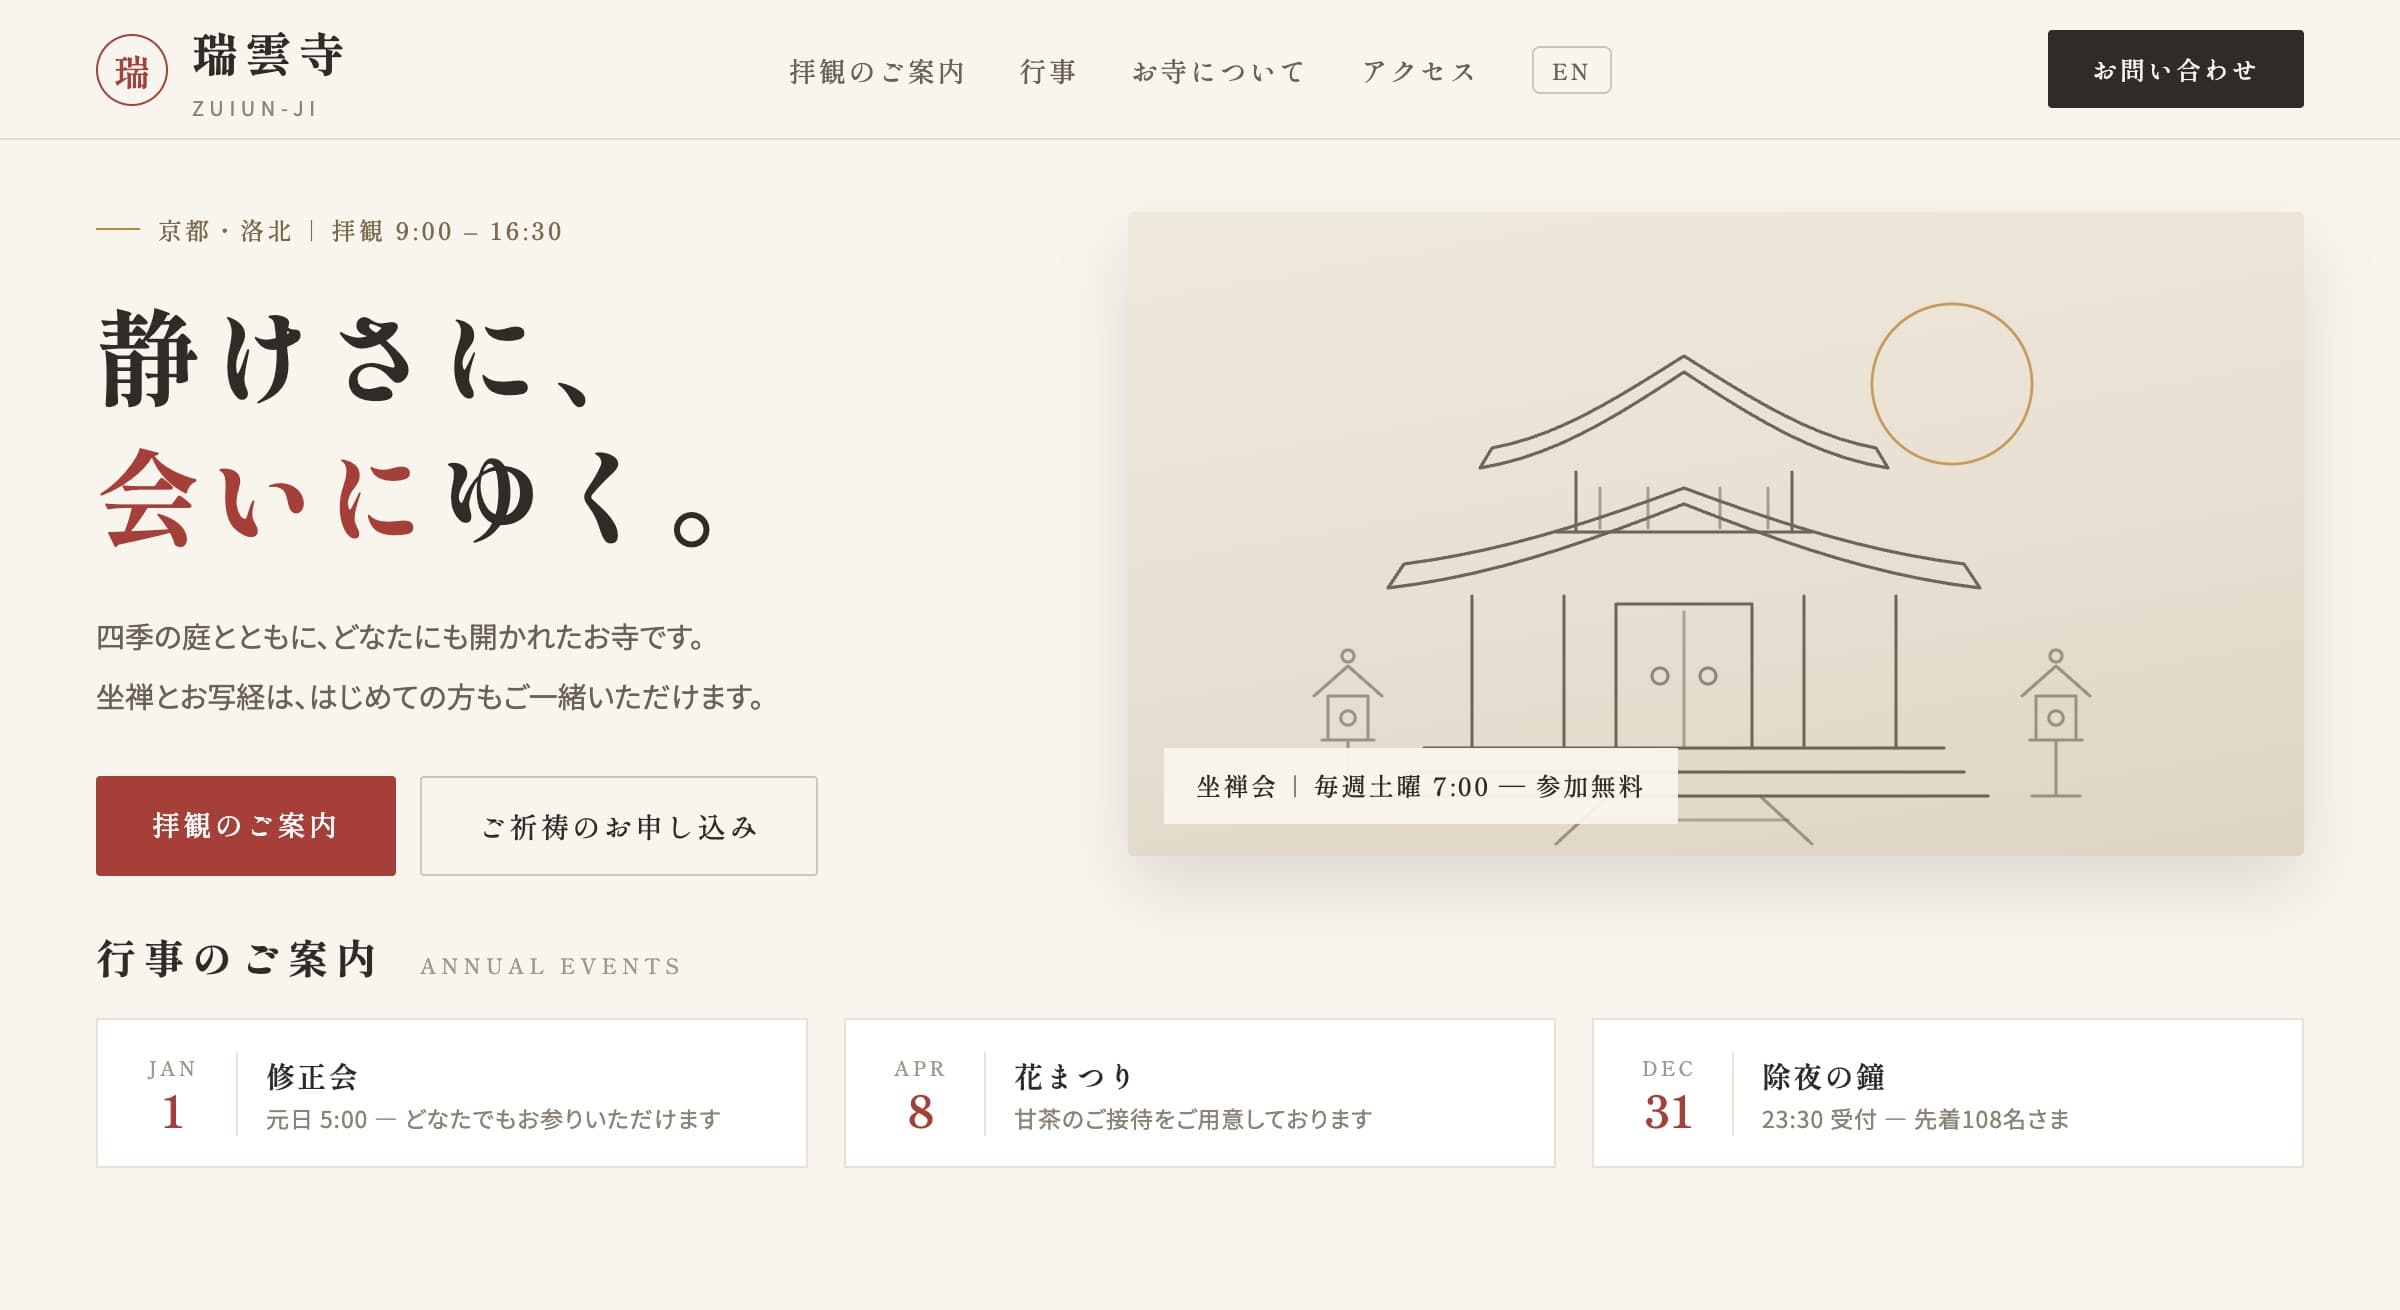The image size is (2400, 1310).
Task: Click the 瑞雲寺 site title
Action: coord(268,54)
